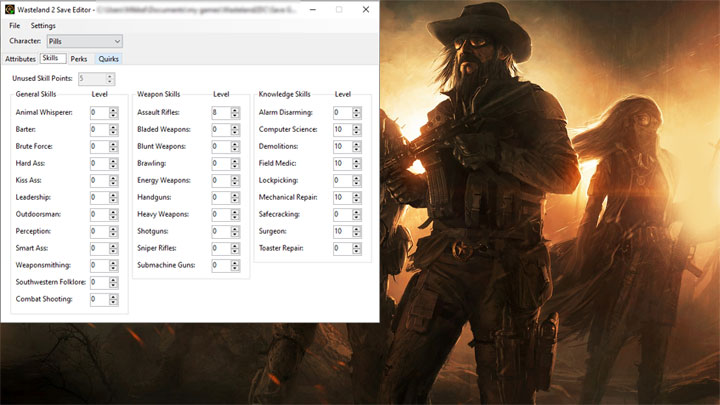Adjust the Energy Weapons level stepper
Image resolution: width=720 pixels, height=405 pixels.
coord(235,180)
